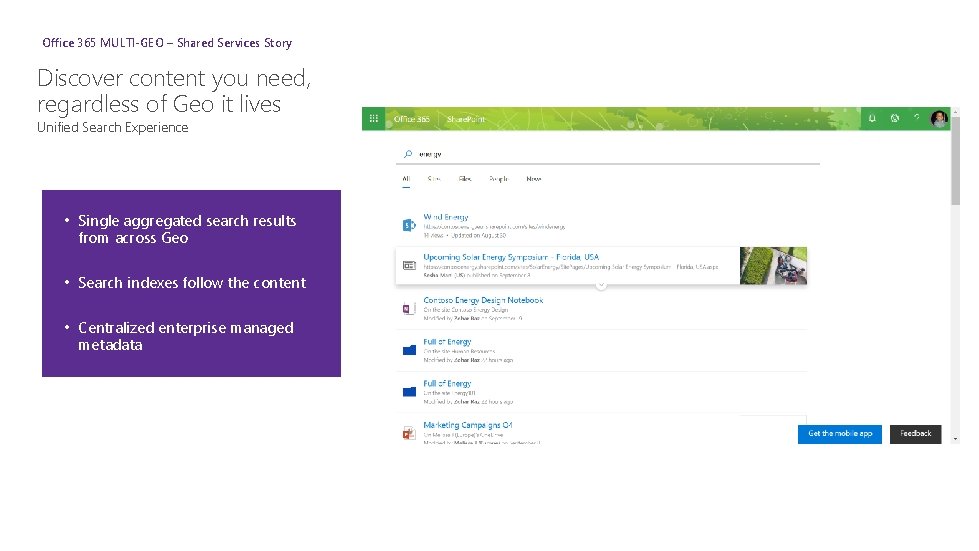Open Upcoming Solar Energy Symposium result
979x551 pixels.
[511, 257]
